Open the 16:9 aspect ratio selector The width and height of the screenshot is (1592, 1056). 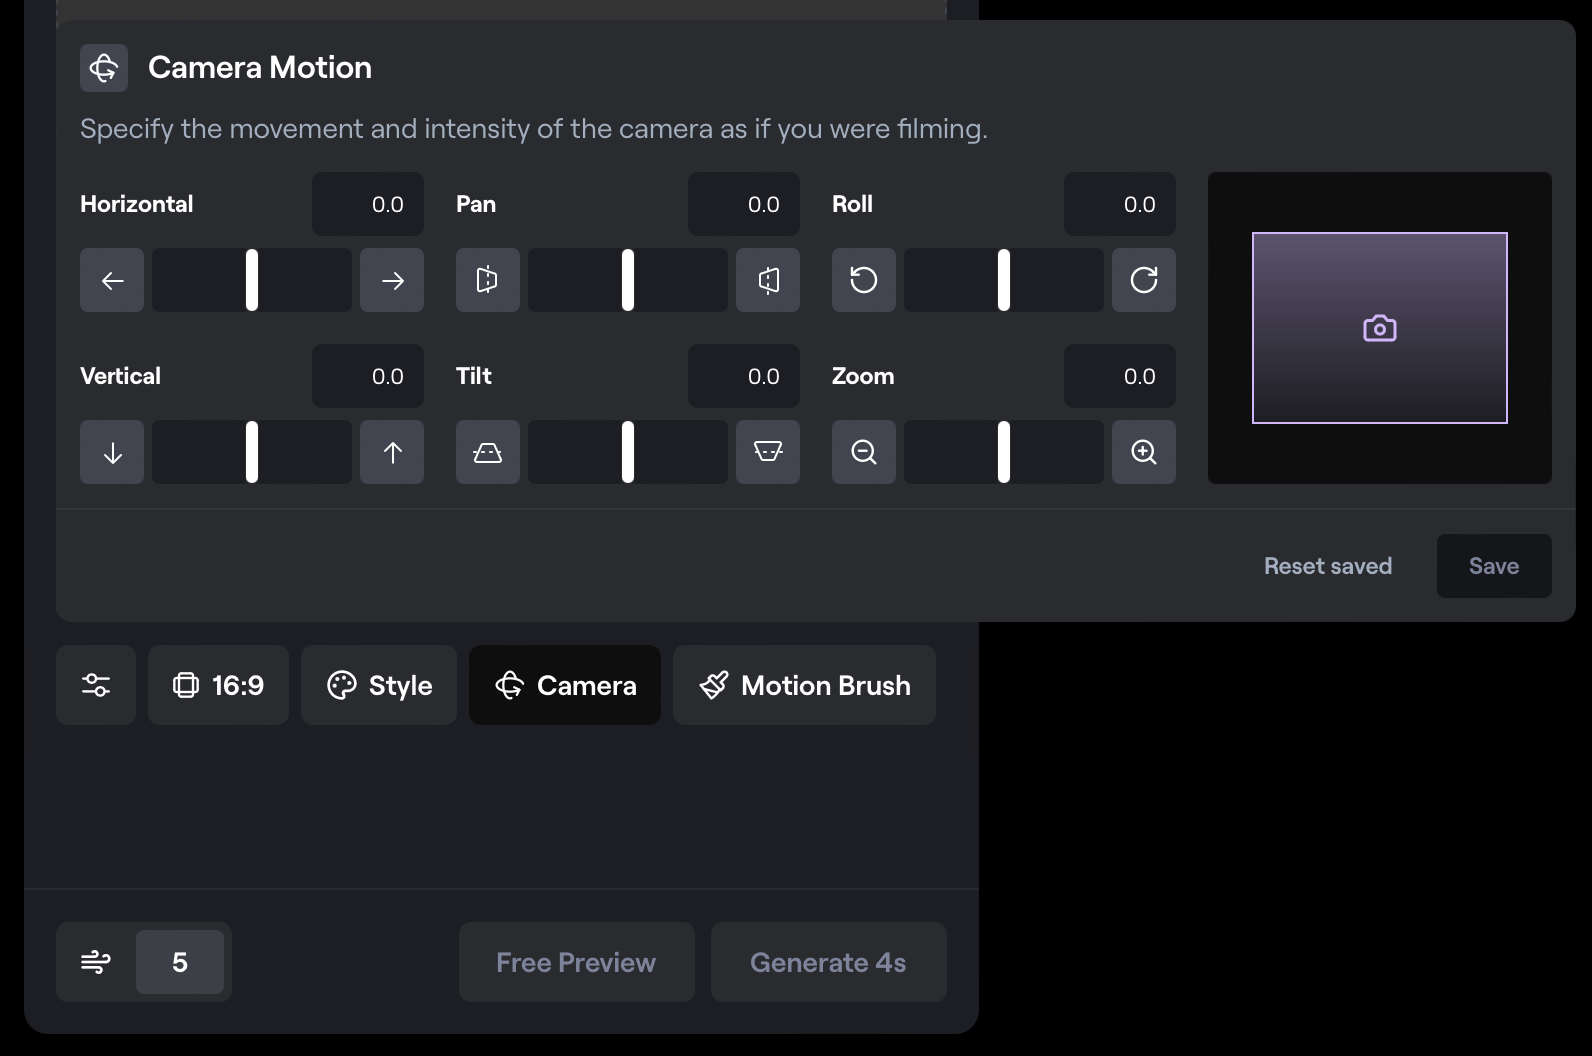pos(218,685)
